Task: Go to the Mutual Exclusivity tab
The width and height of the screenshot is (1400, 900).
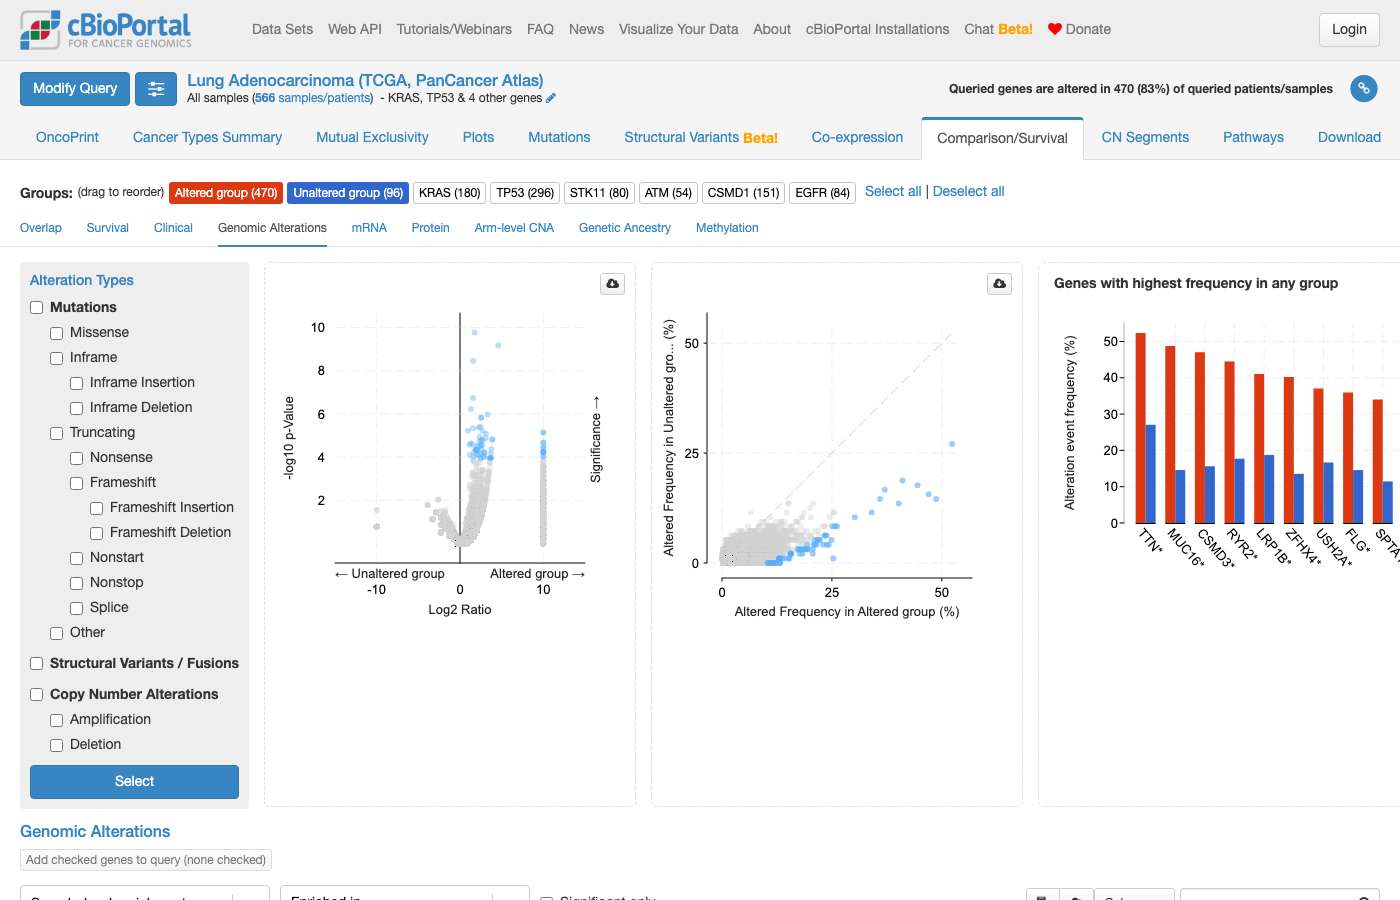Action: [372, 138]
